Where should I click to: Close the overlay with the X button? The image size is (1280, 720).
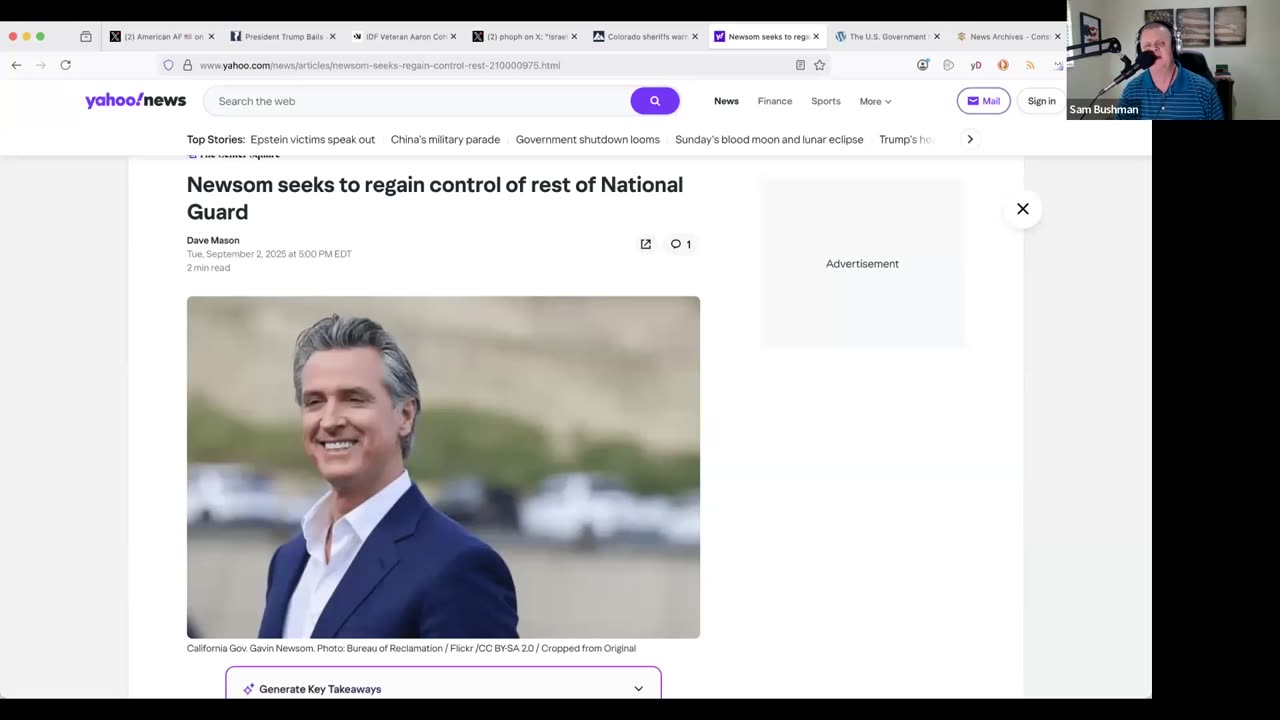click(1022, 209)
